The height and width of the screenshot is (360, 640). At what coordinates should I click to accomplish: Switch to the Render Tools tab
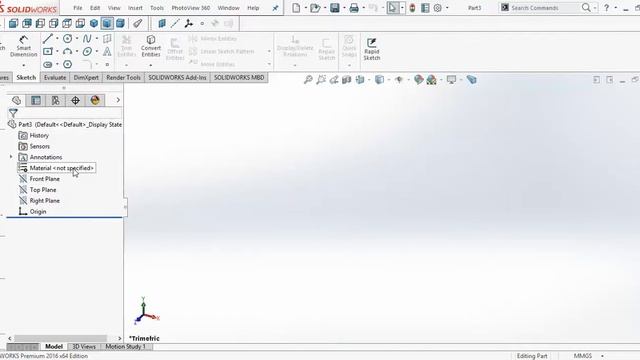coord(123,78)
